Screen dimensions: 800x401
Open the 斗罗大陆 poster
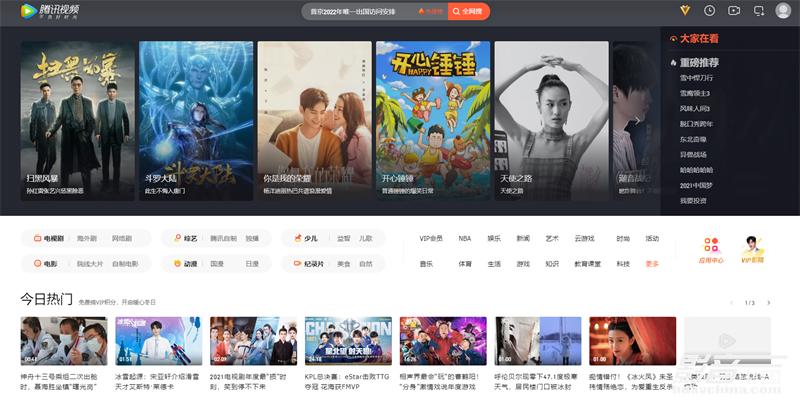pyautogui.click(x=196, y=121)
